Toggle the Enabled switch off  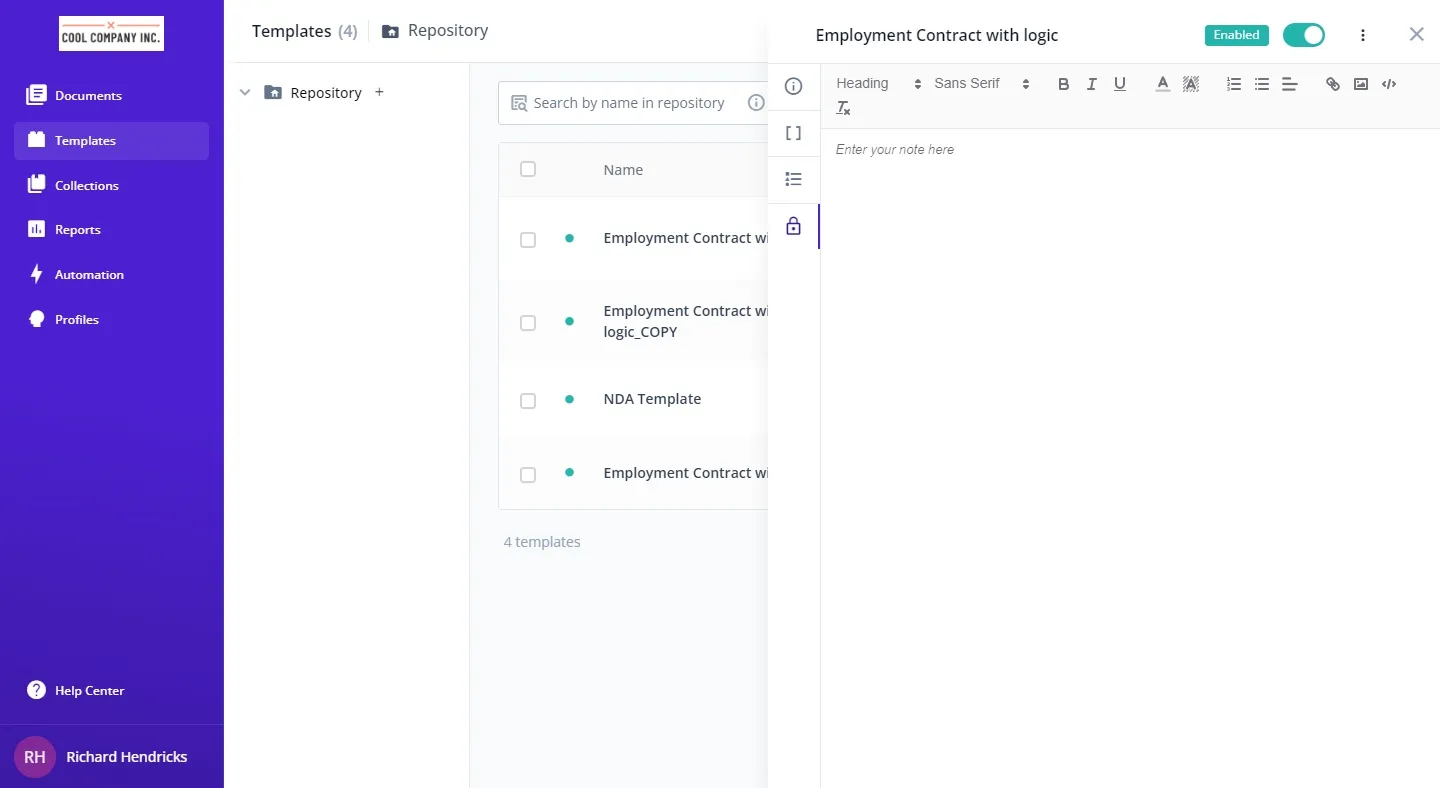click(1303, 35)
